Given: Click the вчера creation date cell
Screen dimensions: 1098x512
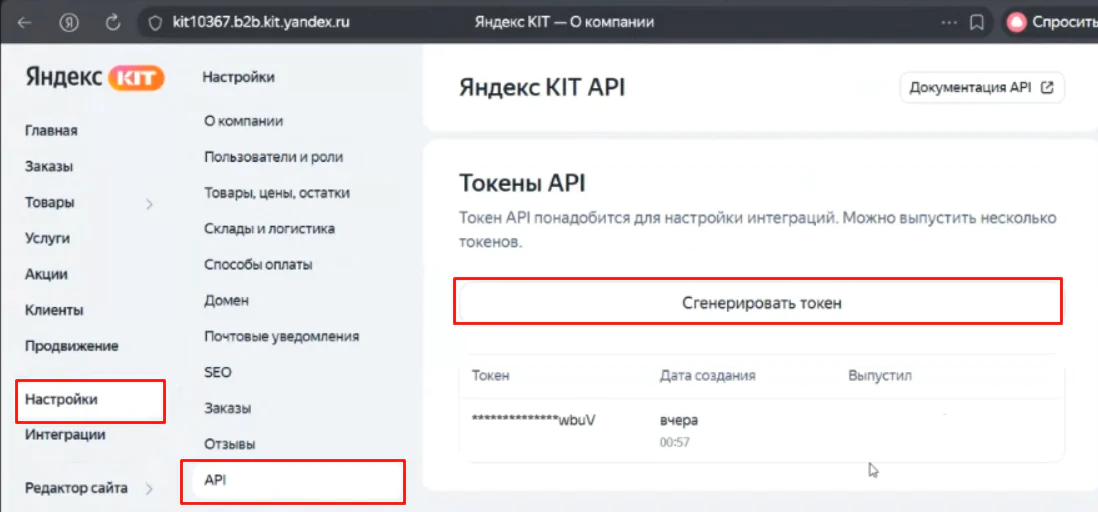Looking at the screenshot, I should click(679, 420).
